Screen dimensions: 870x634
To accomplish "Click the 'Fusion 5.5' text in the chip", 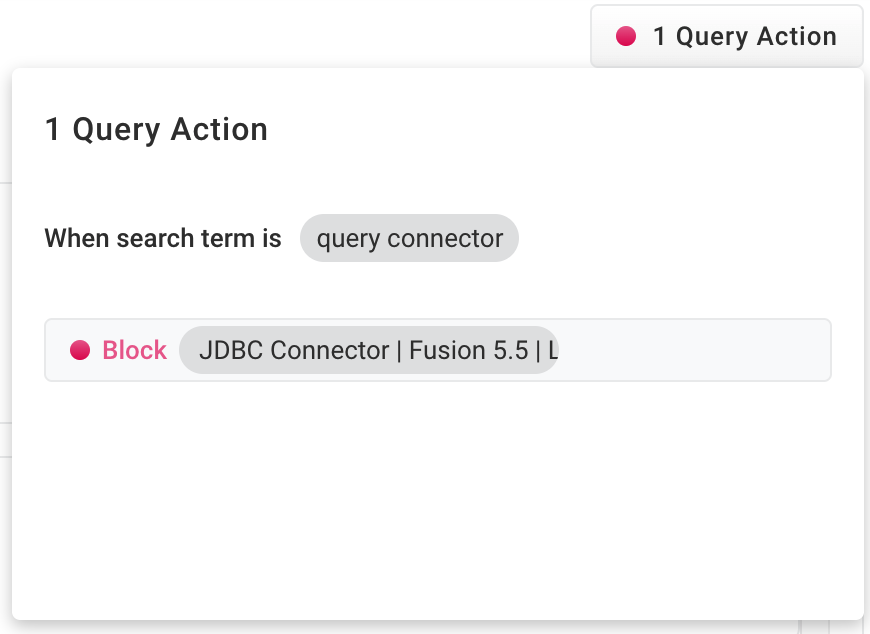I will click(469, 350).
